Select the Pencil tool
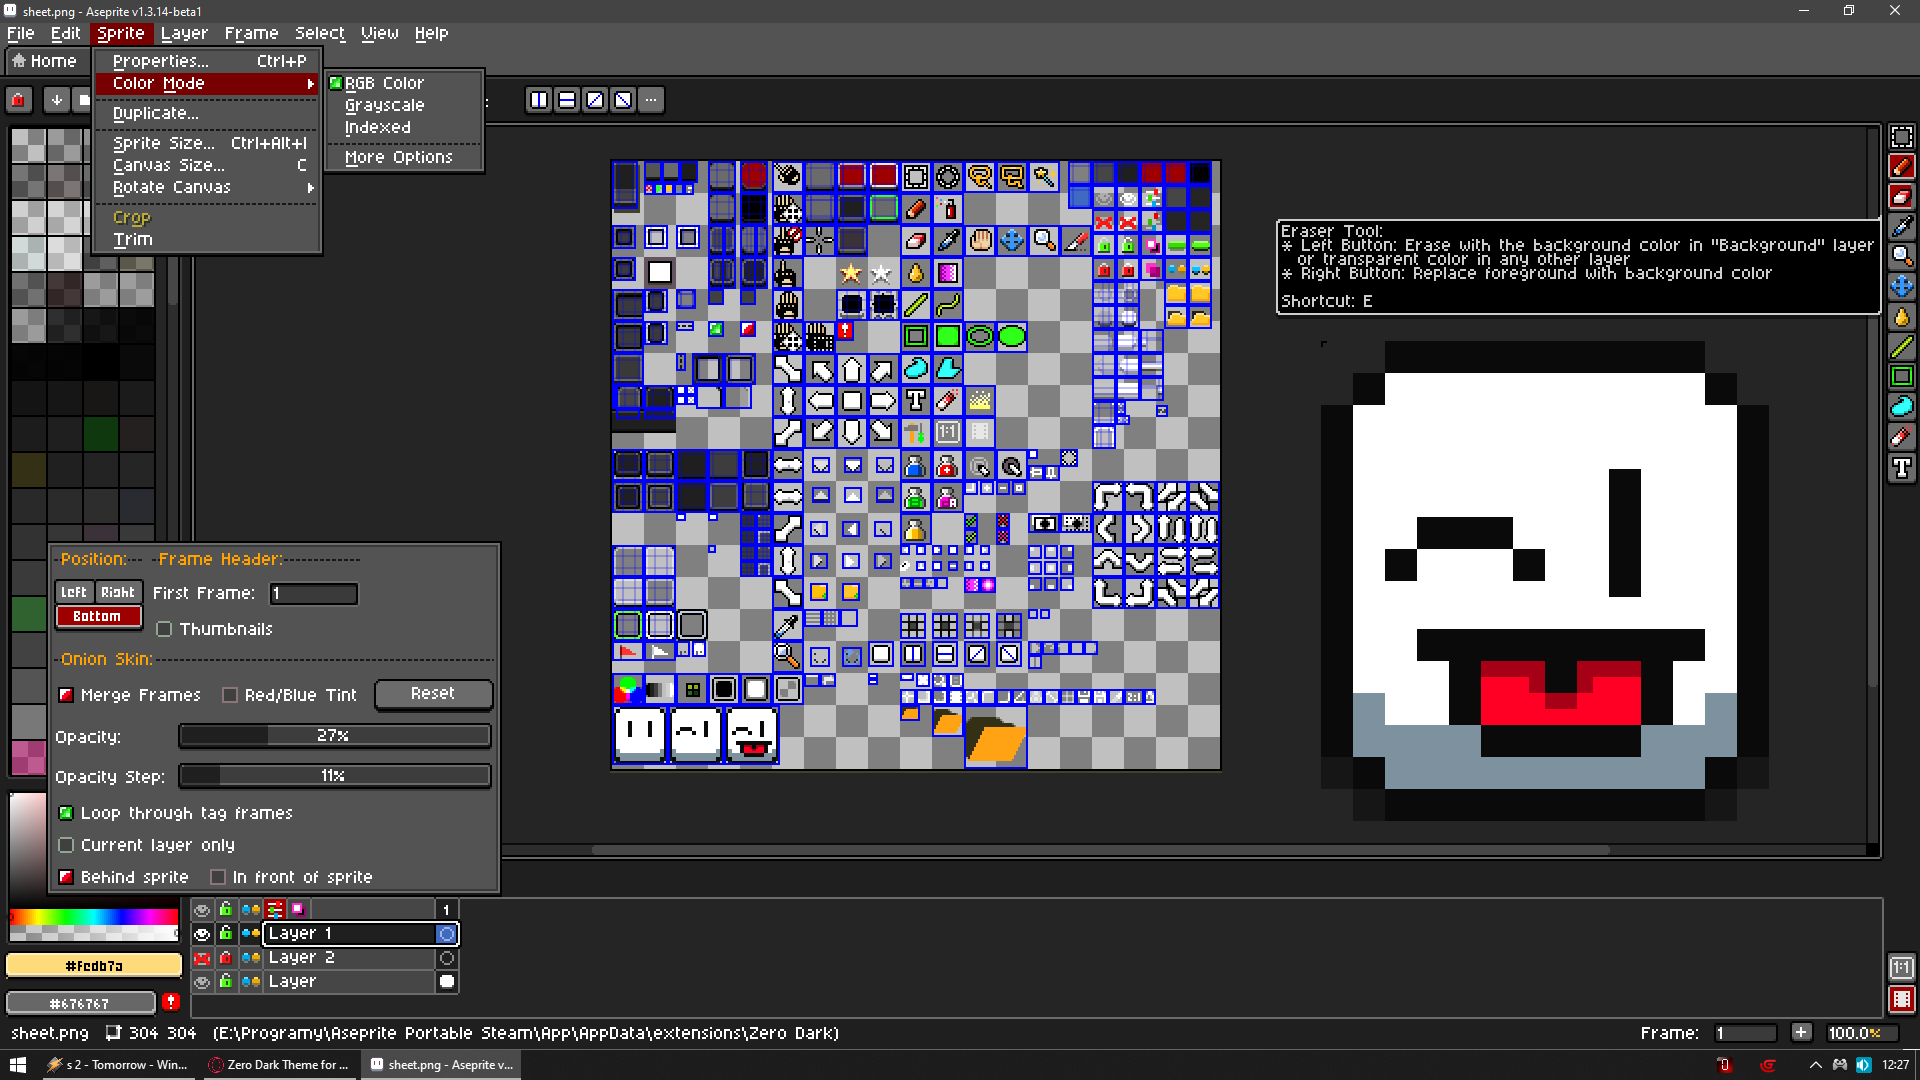1920x1080 pixels. 1901,167
